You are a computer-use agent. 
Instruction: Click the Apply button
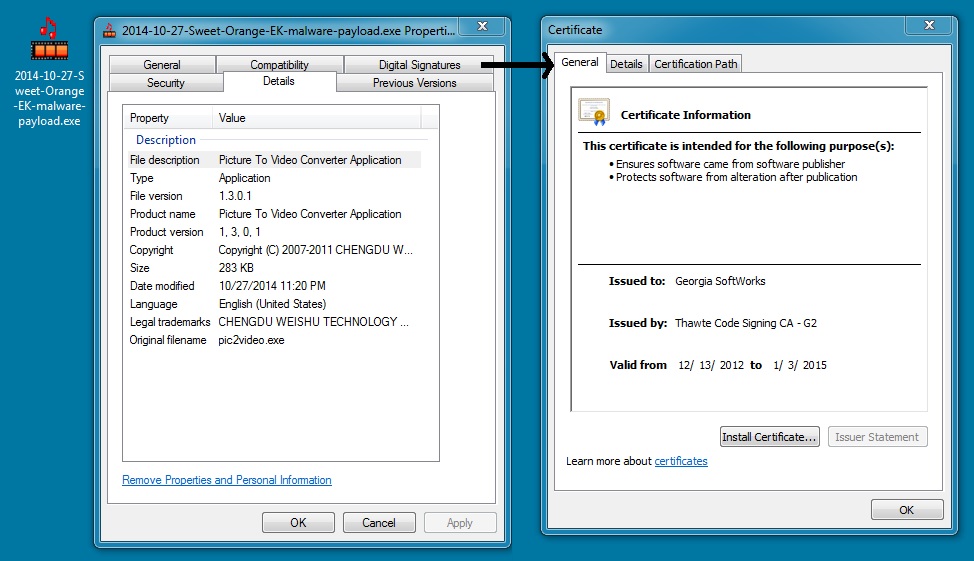pos(460,522)
